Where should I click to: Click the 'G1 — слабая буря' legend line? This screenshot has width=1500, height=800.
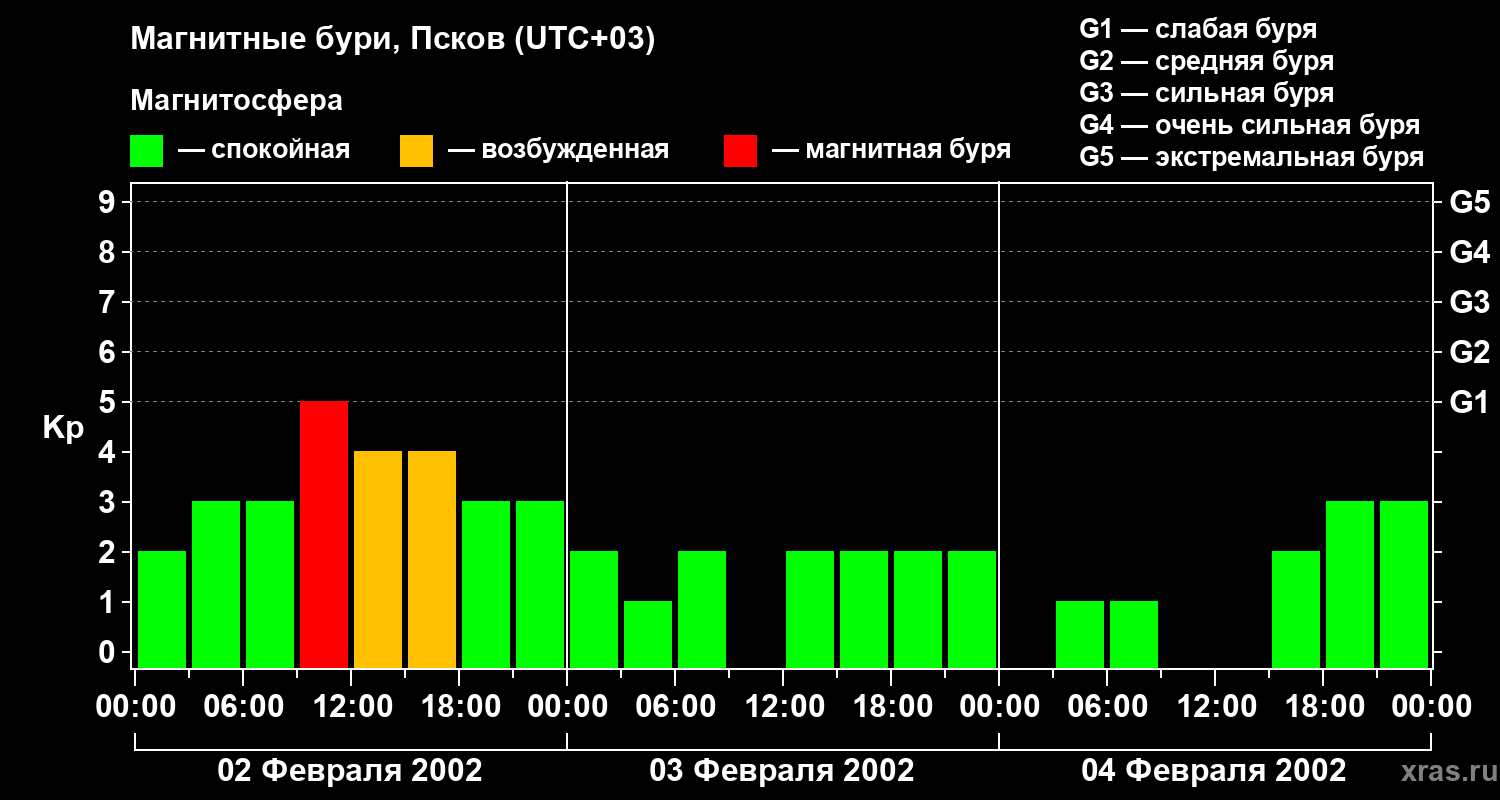point(1198,29)
